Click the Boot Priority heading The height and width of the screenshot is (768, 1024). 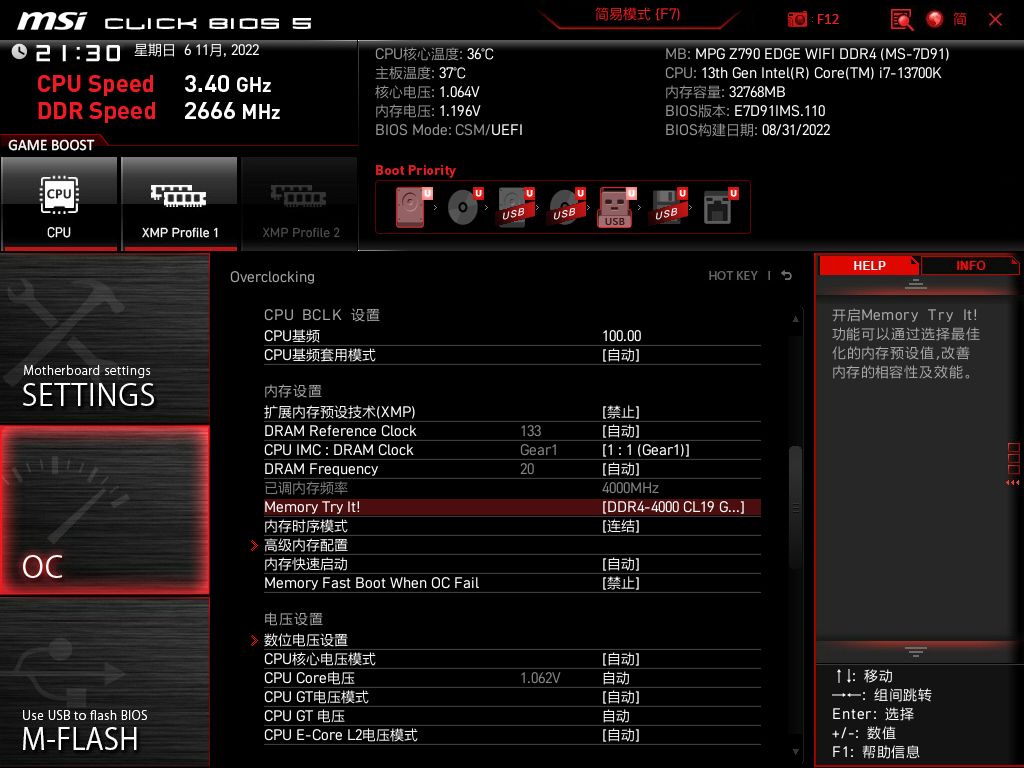[415, 170]
